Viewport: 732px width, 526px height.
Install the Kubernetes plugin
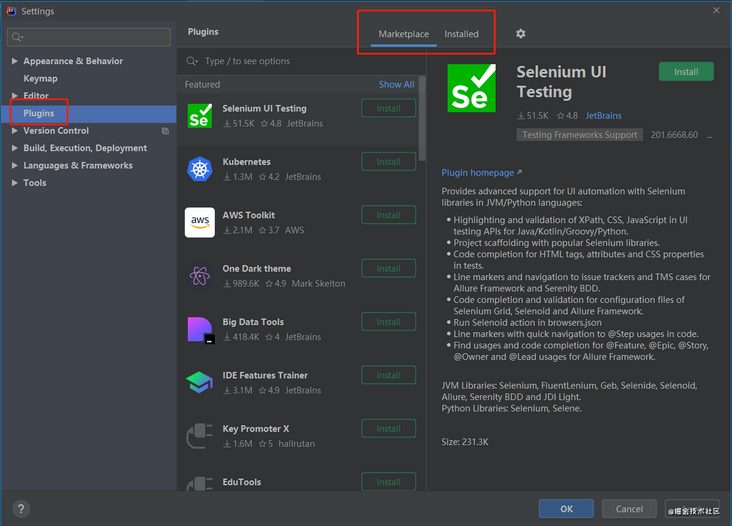[388, 161]
